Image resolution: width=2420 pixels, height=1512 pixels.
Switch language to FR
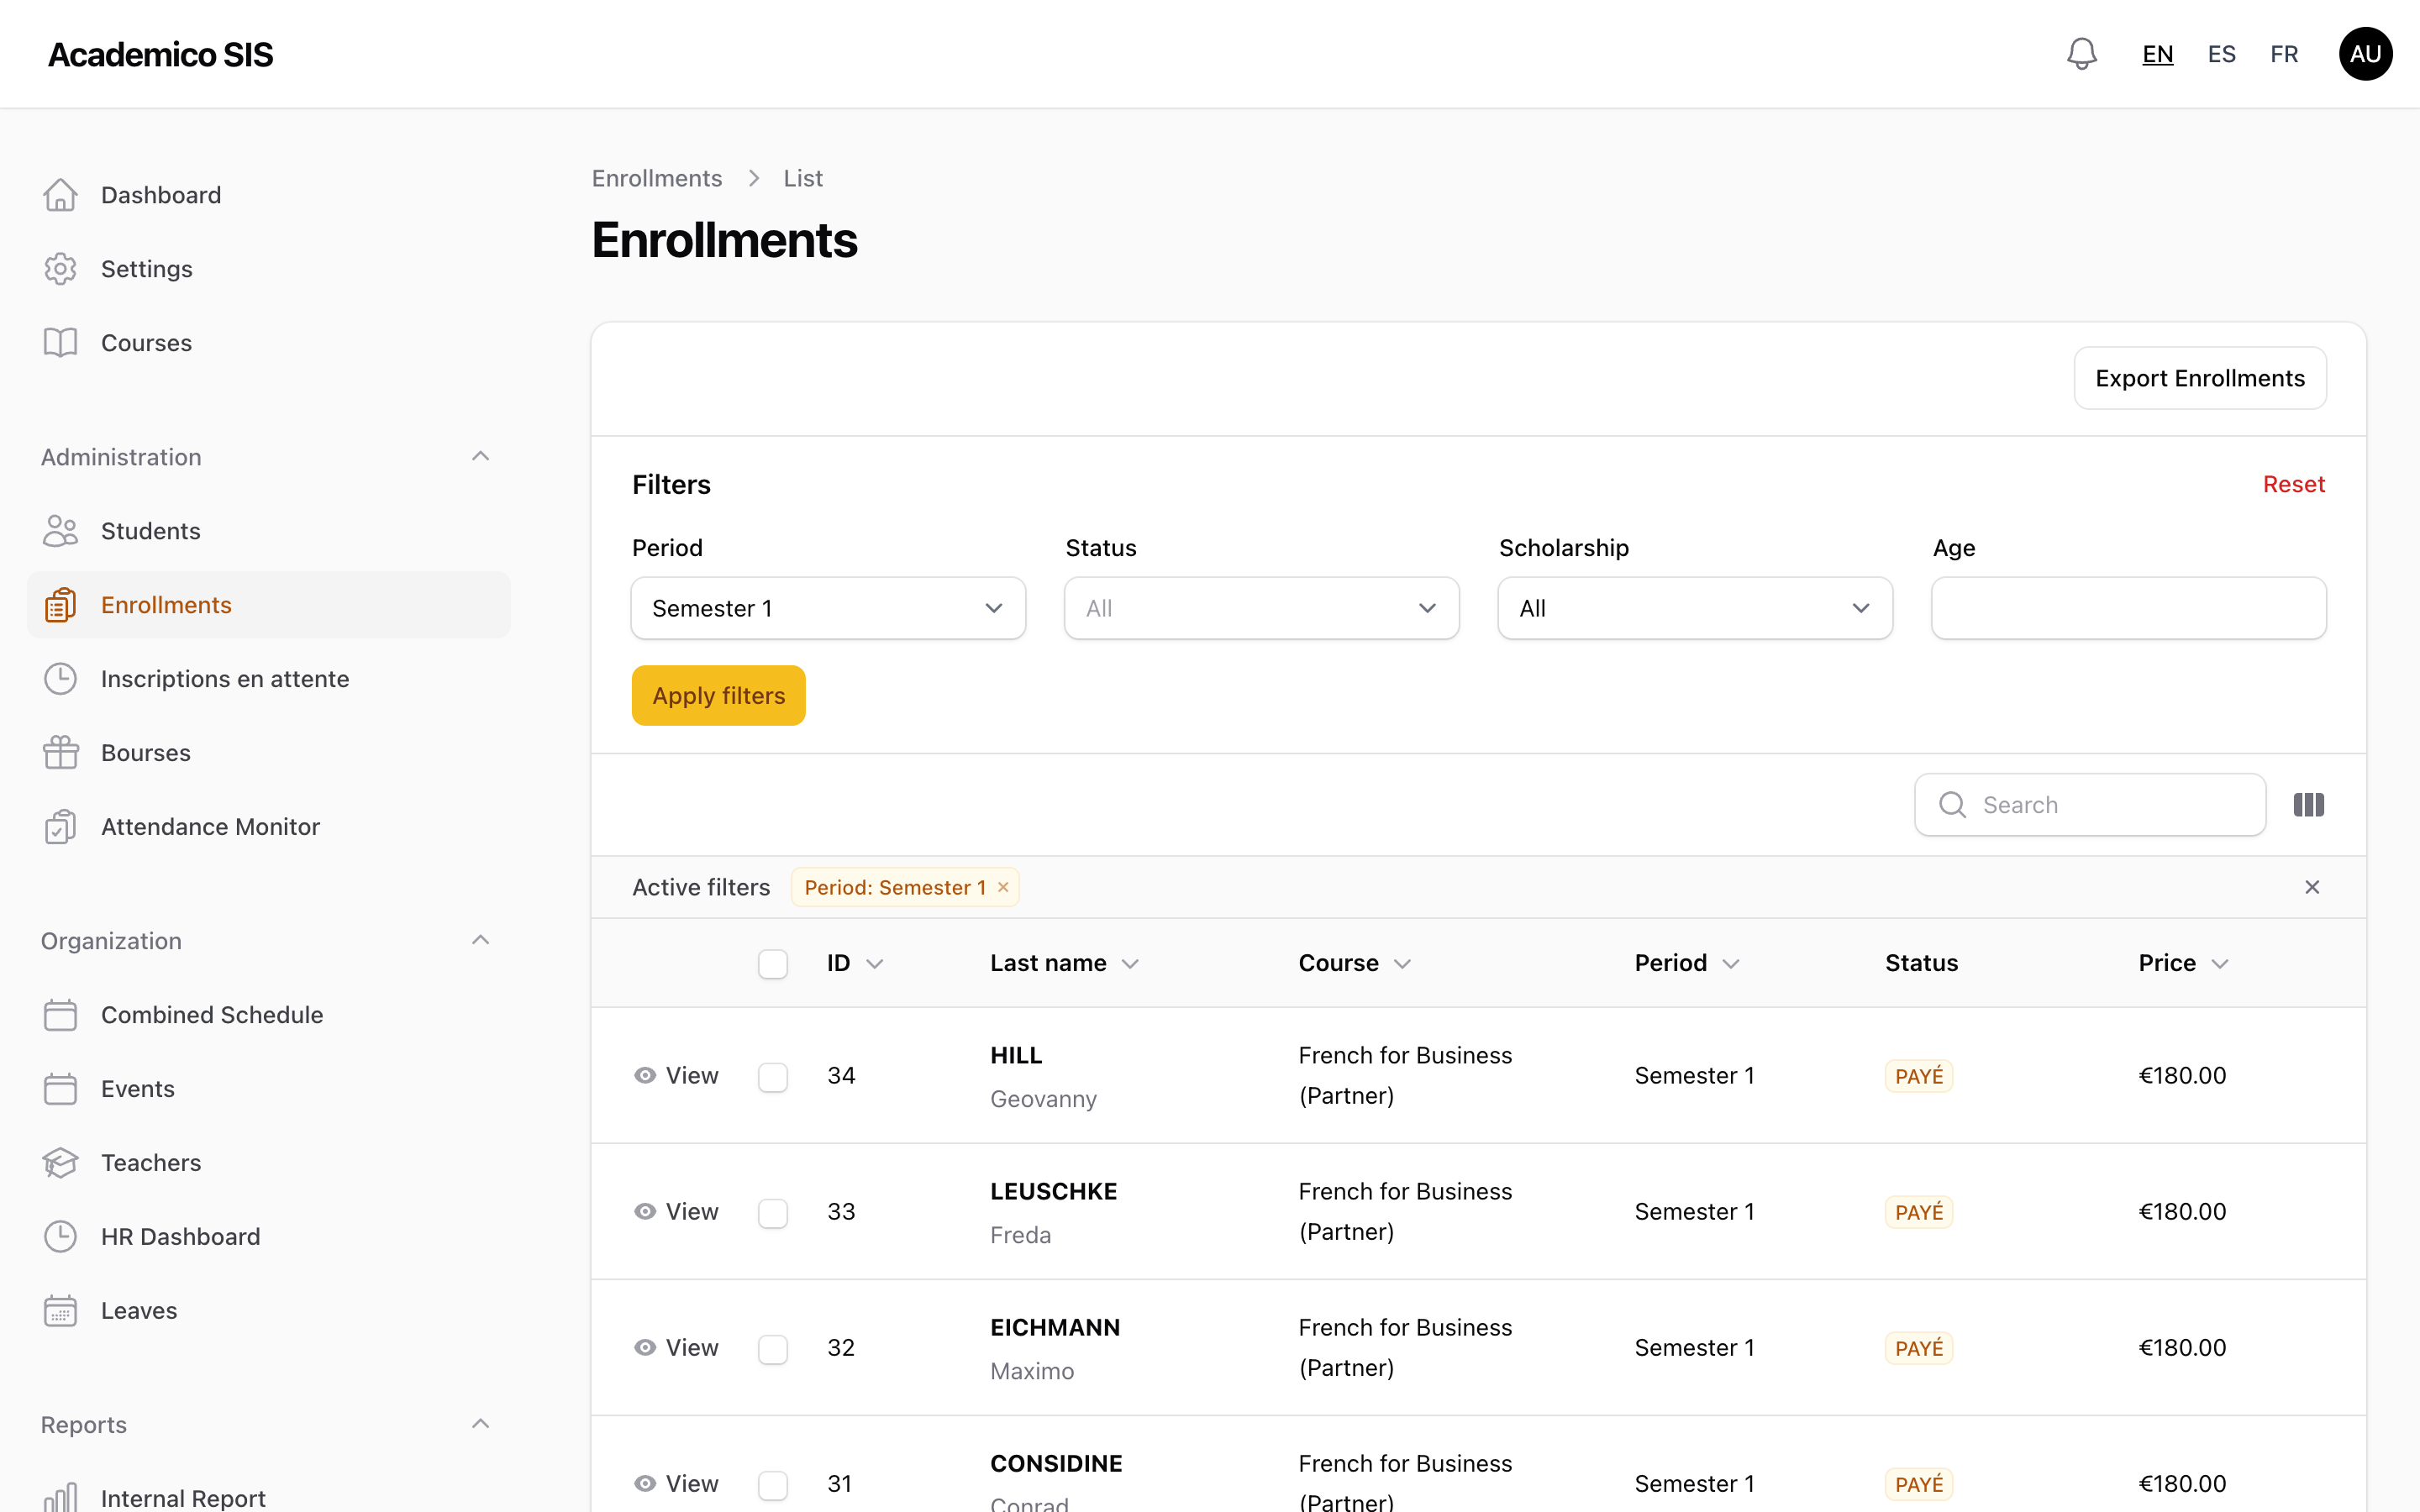point(2284,53)
